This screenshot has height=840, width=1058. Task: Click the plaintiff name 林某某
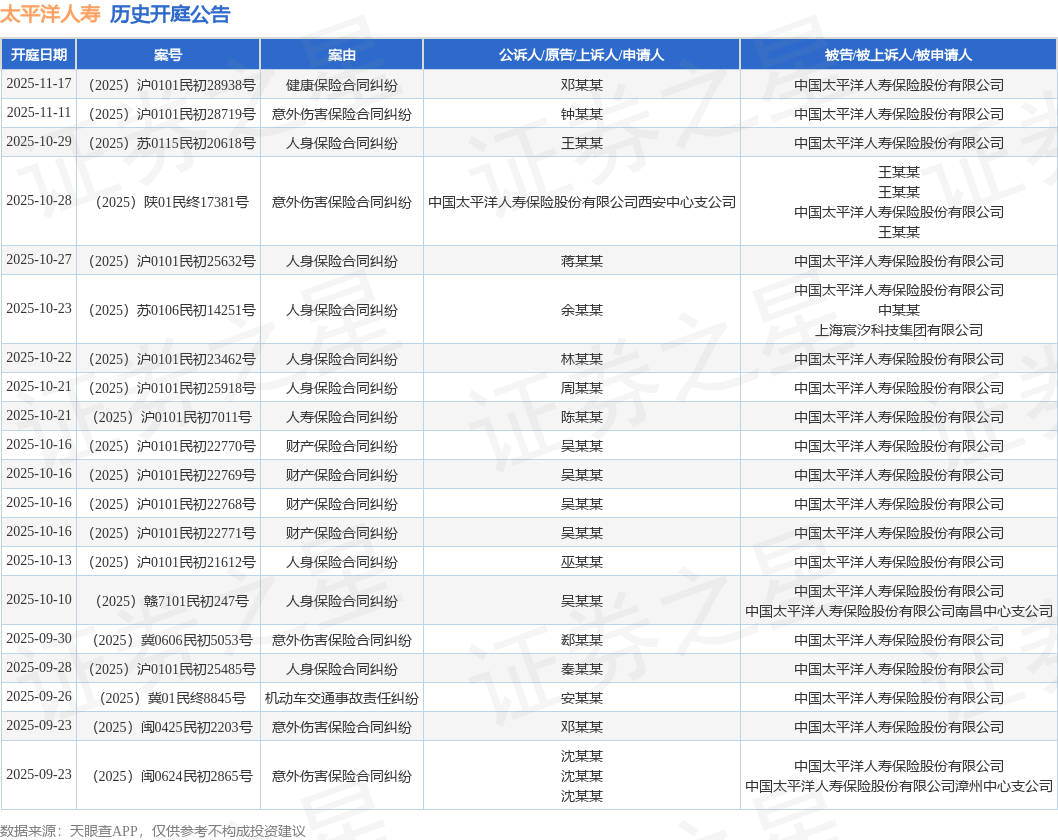pos(582,359)
